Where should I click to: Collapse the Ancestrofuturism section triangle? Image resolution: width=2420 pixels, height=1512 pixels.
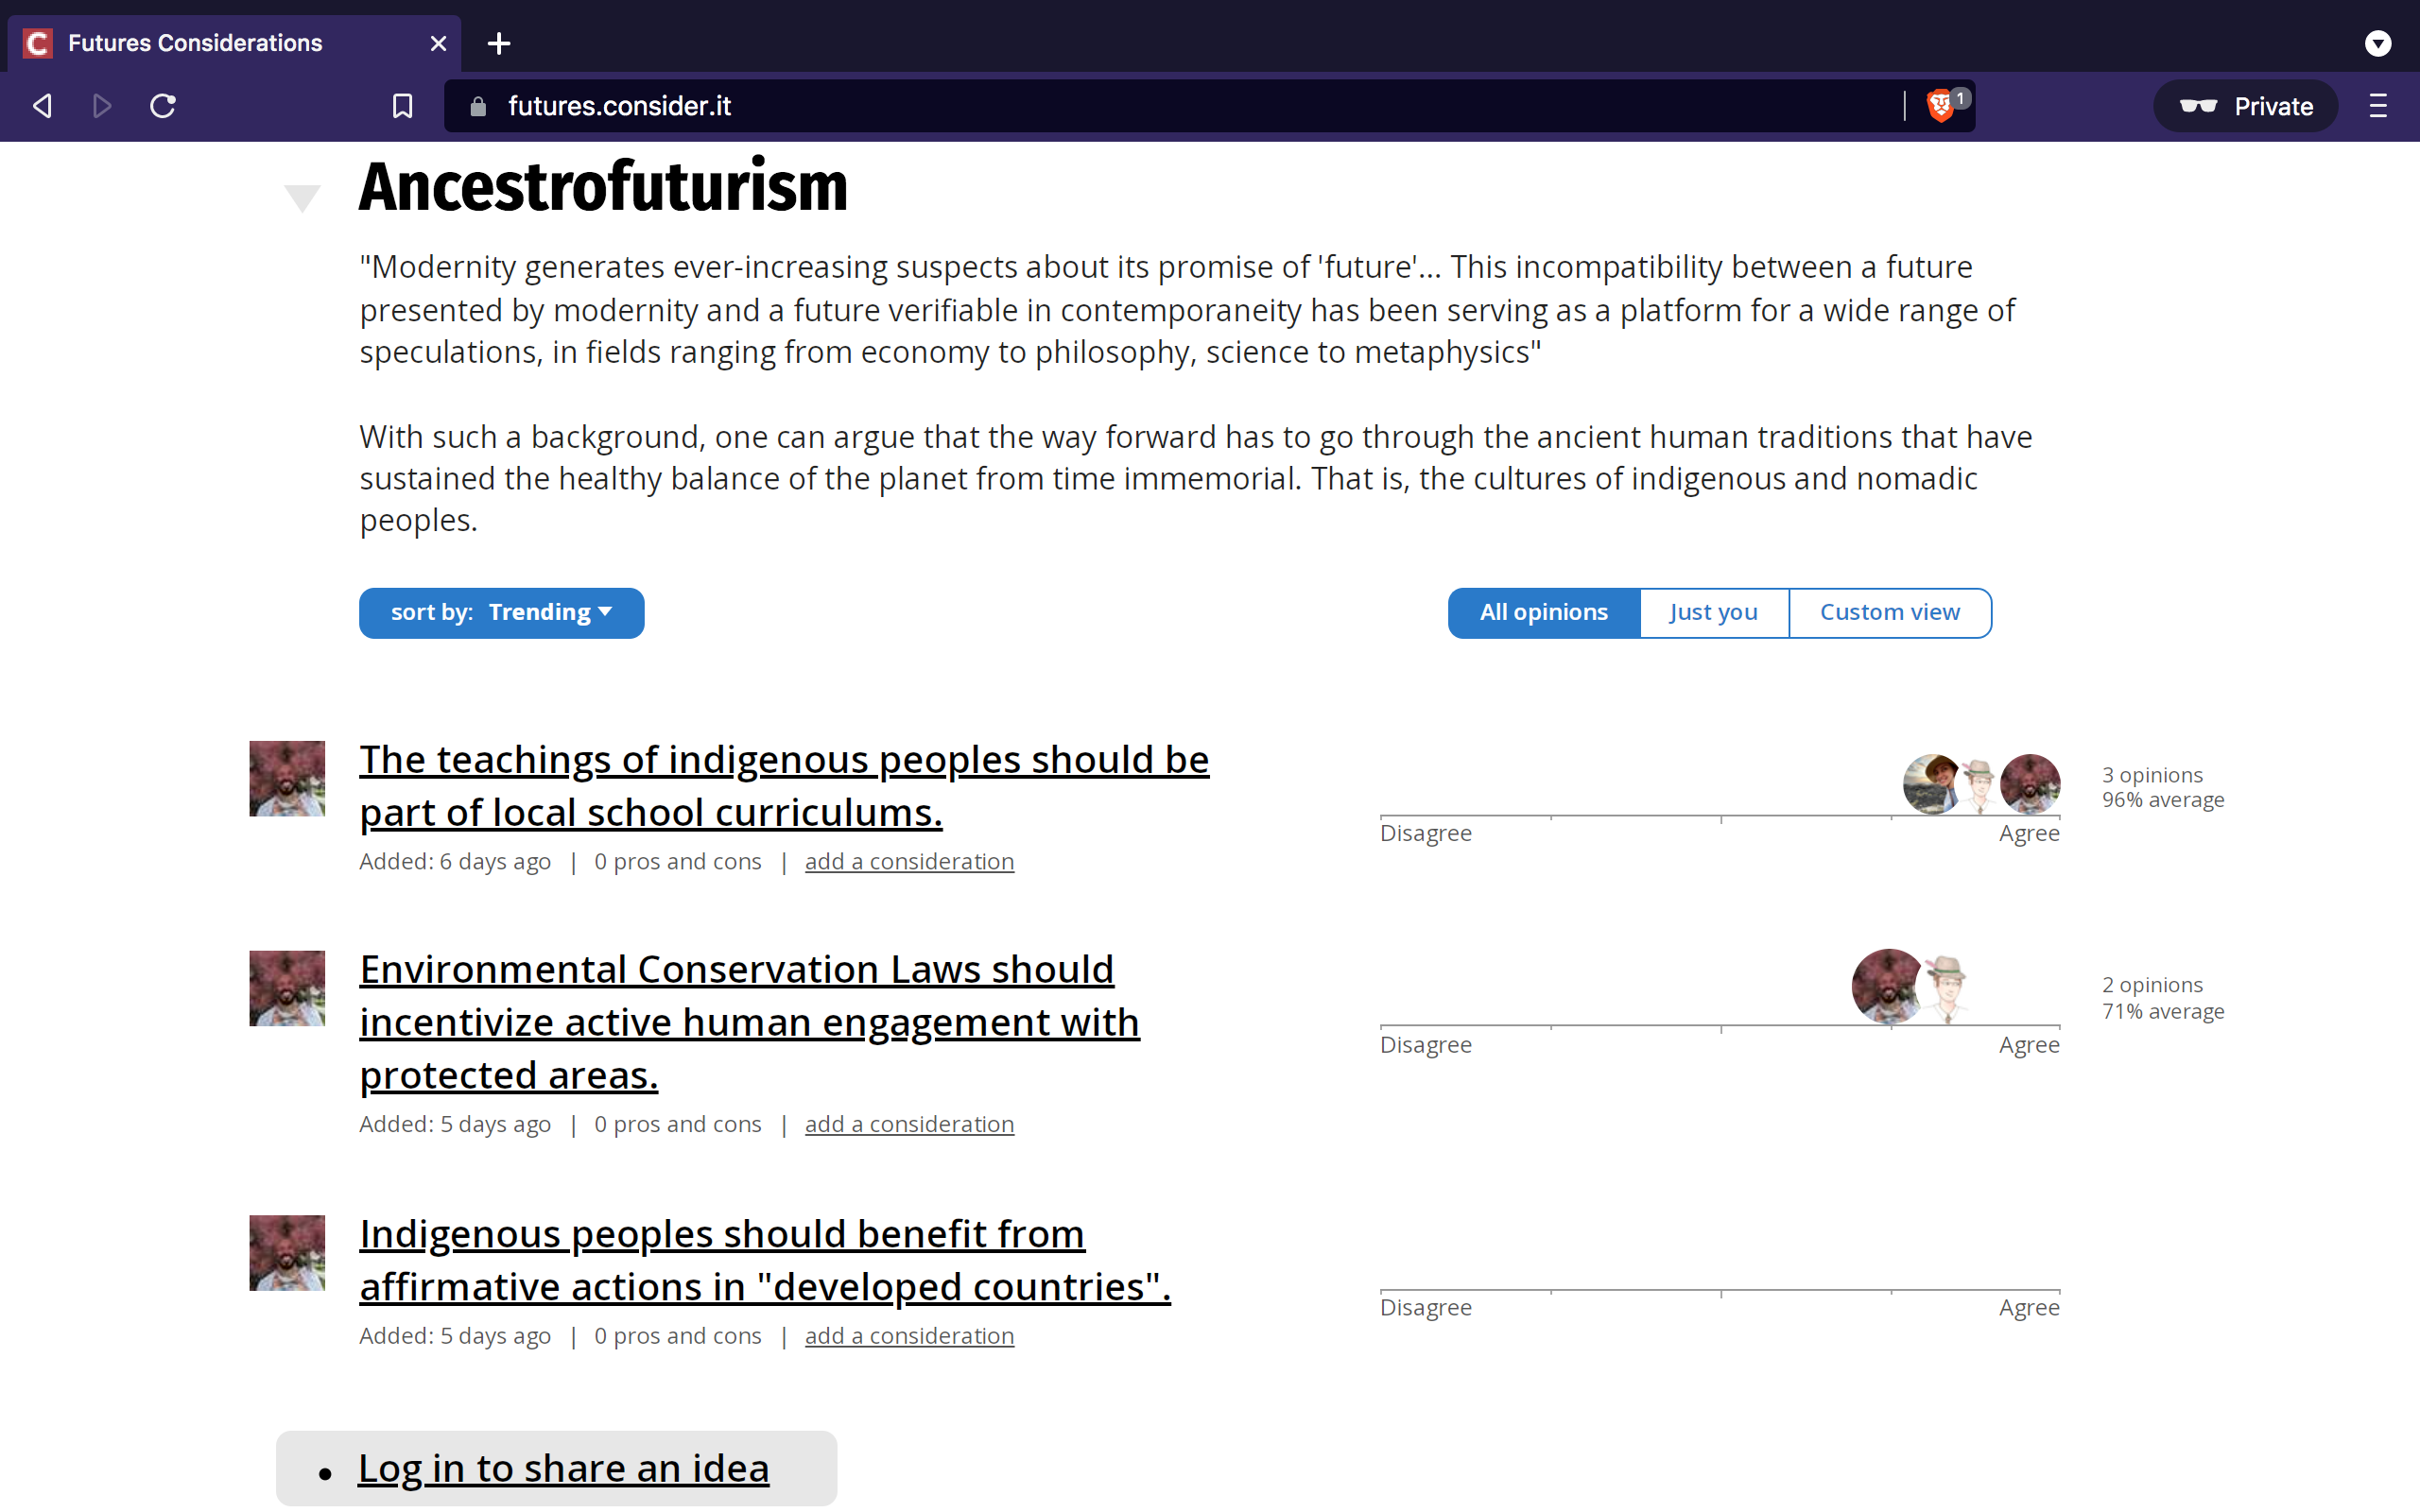point(301,197)
